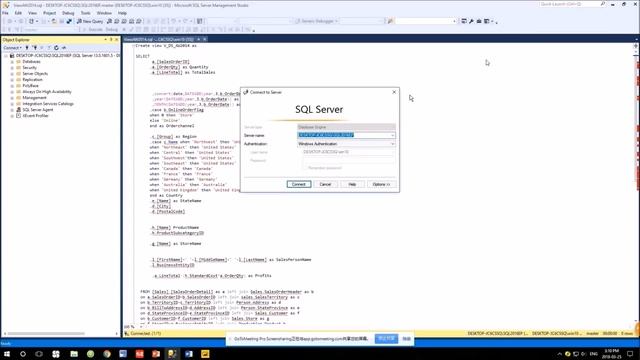Open the File menu

[5, 13]
